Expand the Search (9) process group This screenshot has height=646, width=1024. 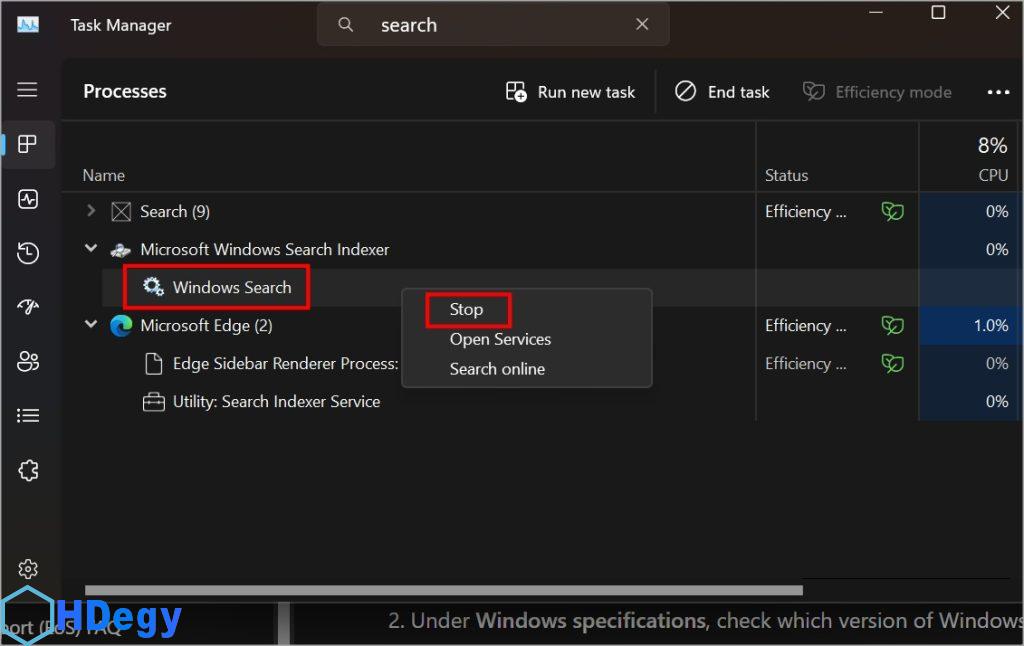tap(91, 211)
